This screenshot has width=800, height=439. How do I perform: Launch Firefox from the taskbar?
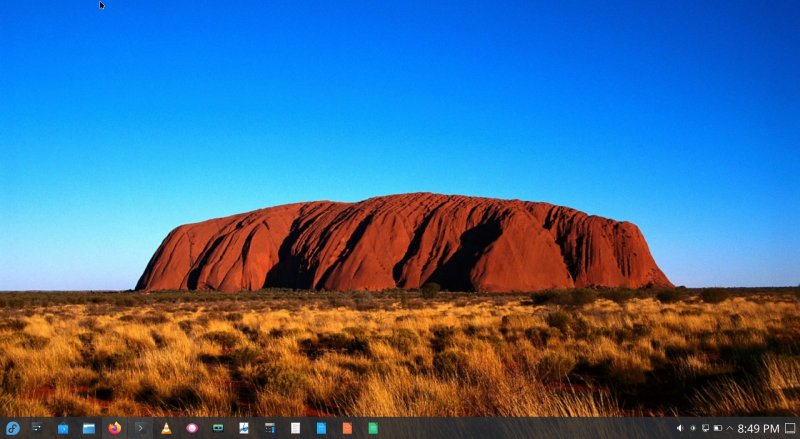coord(115,428)
